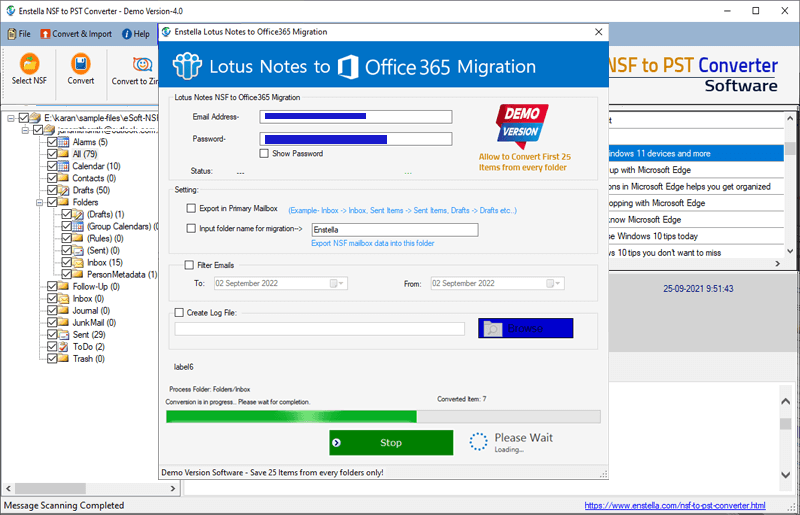
Task: Check Input folder name for migration option
Action: pyautogui.click(x=191, y=228)
